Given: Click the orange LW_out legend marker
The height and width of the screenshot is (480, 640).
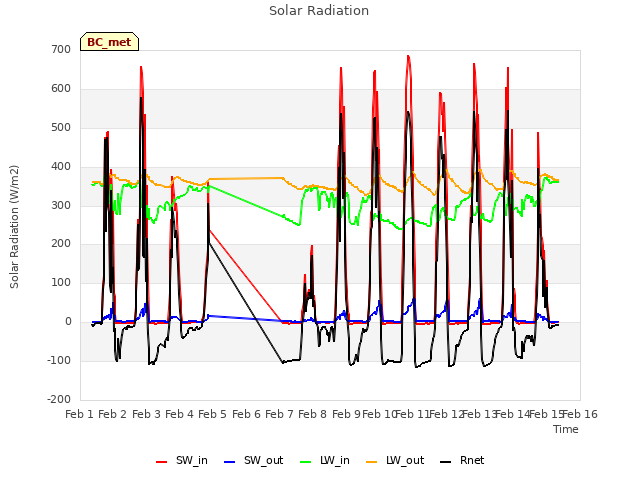Looking at the screenshot, I should pyautogui.click(x=372, y=462).
